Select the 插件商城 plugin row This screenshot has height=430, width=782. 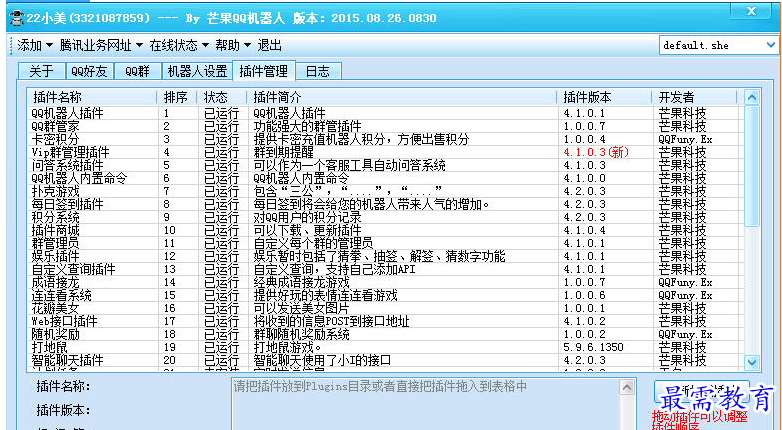[x=383, y=230]
